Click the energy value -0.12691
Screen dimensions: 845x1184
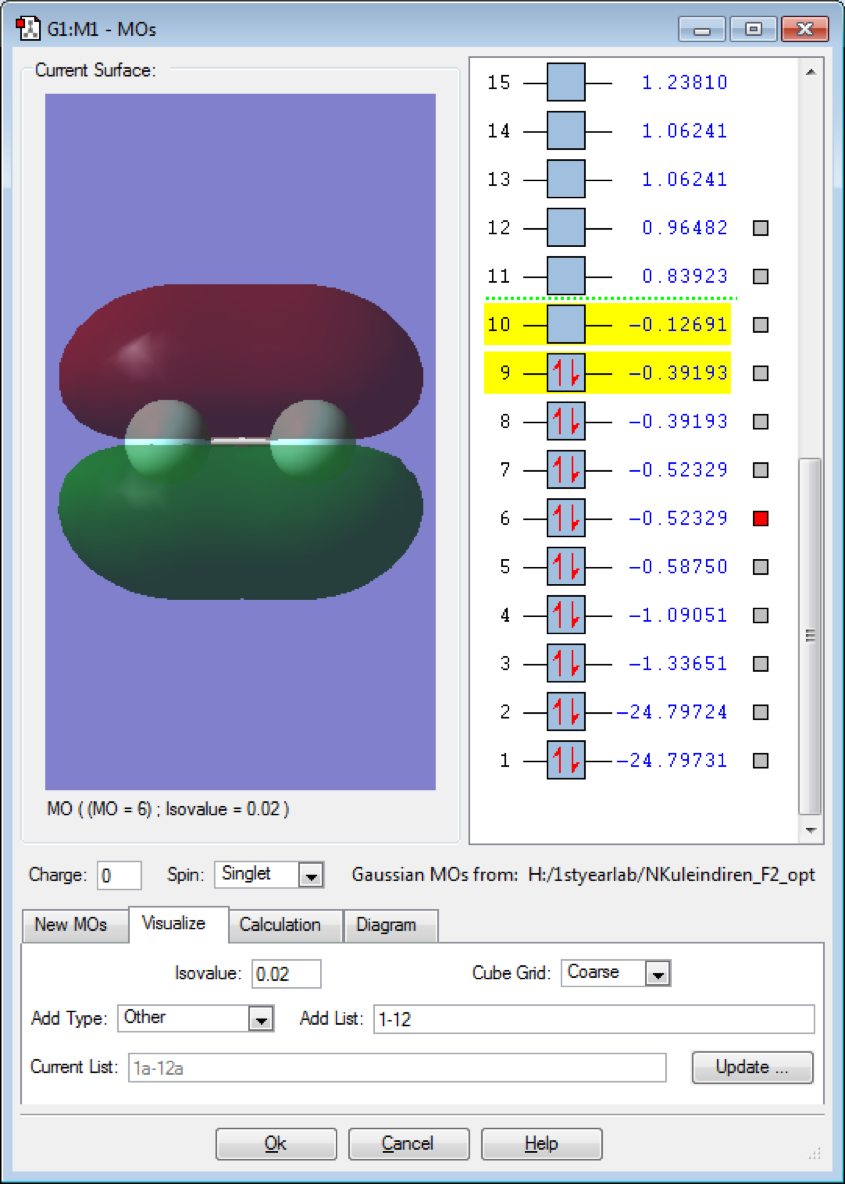[677, 325]
